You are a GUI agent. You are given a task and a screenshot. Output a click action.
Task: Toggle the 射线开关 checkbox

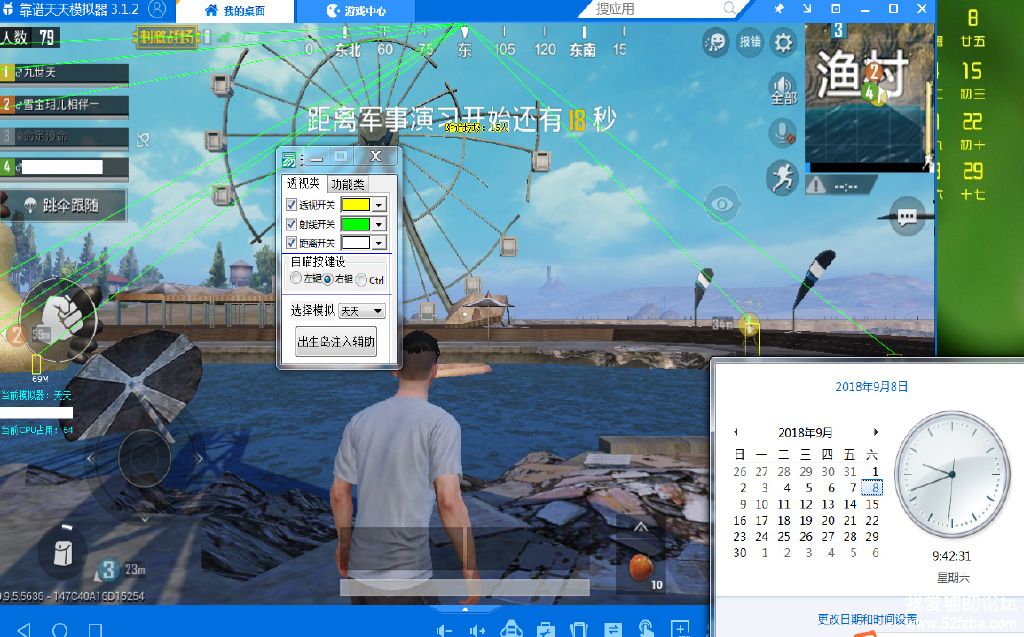[291, 223]
